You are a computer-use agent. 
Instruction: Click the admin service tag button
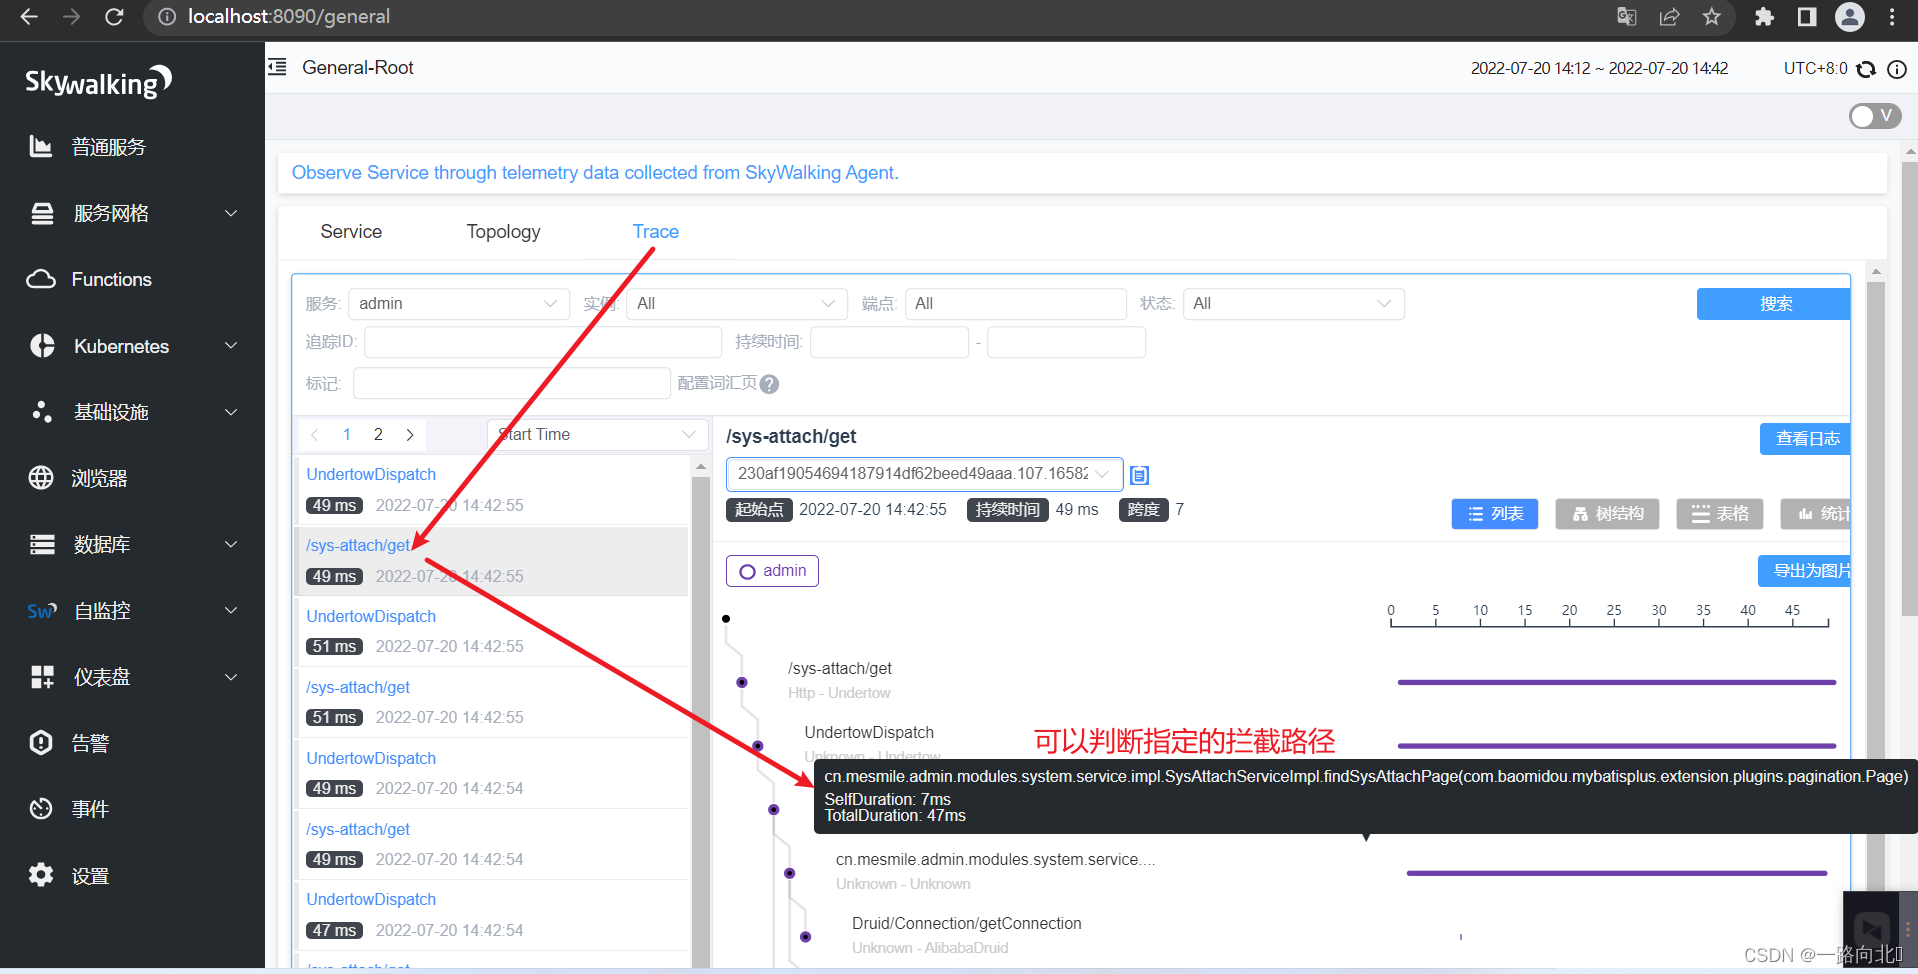[772, 571]
